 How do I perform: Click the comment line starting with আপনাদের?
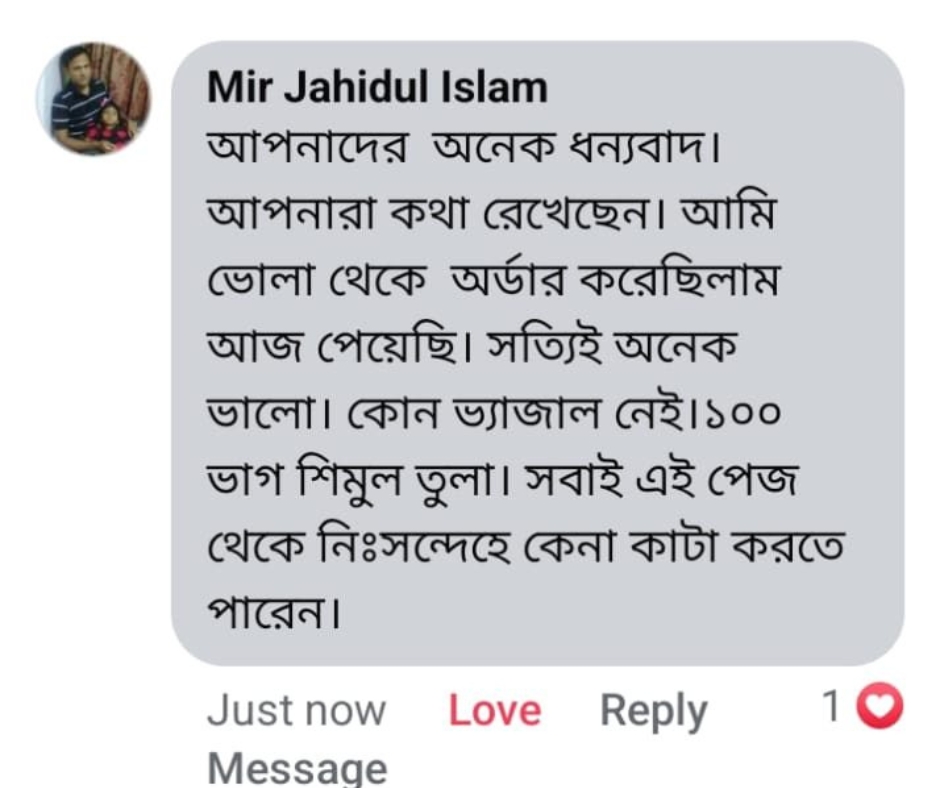[464, 151]
